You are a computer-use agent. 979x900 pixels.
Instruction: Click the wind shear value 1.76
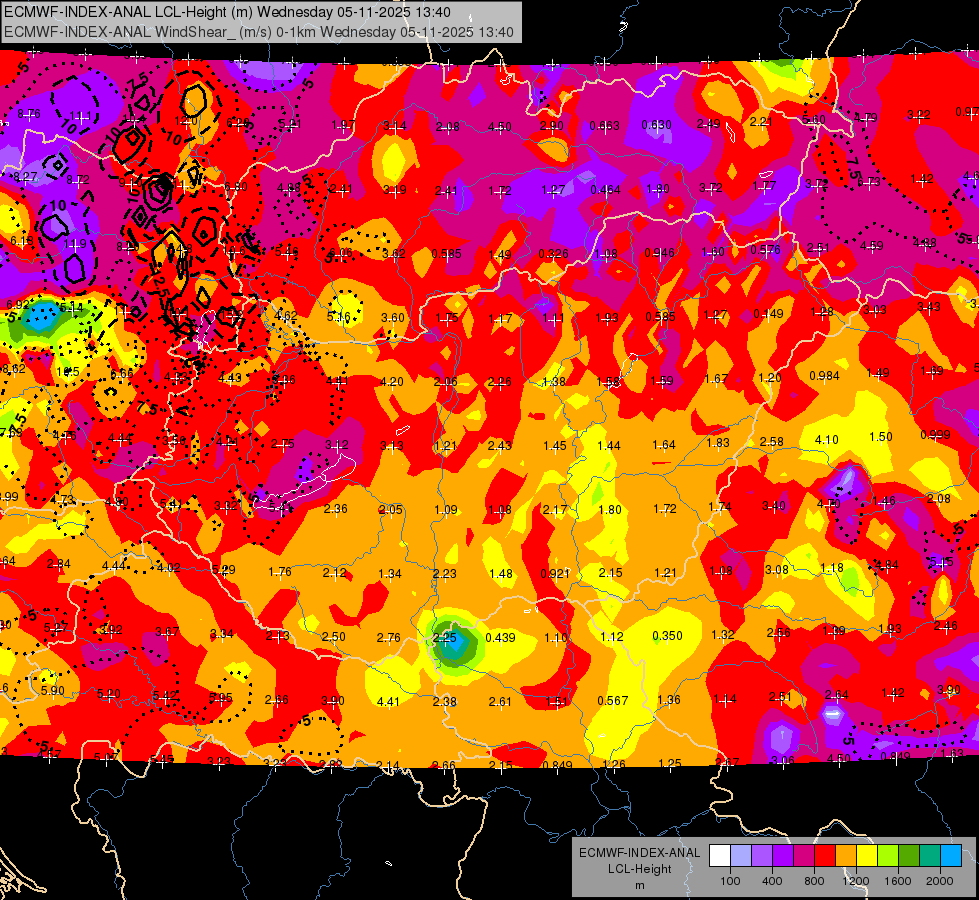coord(280,572)
